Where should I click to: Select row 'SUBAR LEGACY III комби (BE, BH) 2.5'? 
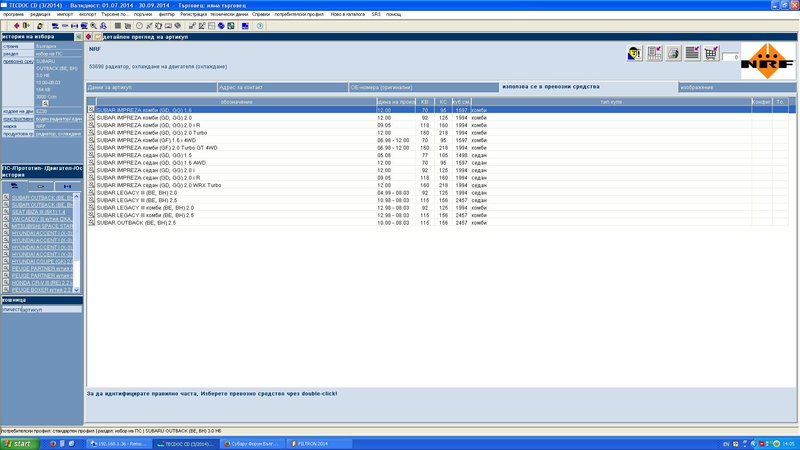439,215
